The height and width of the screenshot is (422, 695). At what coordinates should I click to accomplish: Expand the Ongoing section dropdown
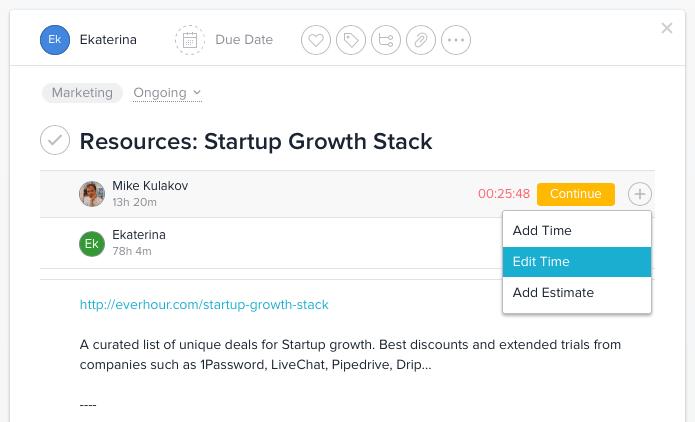[167, 93]
